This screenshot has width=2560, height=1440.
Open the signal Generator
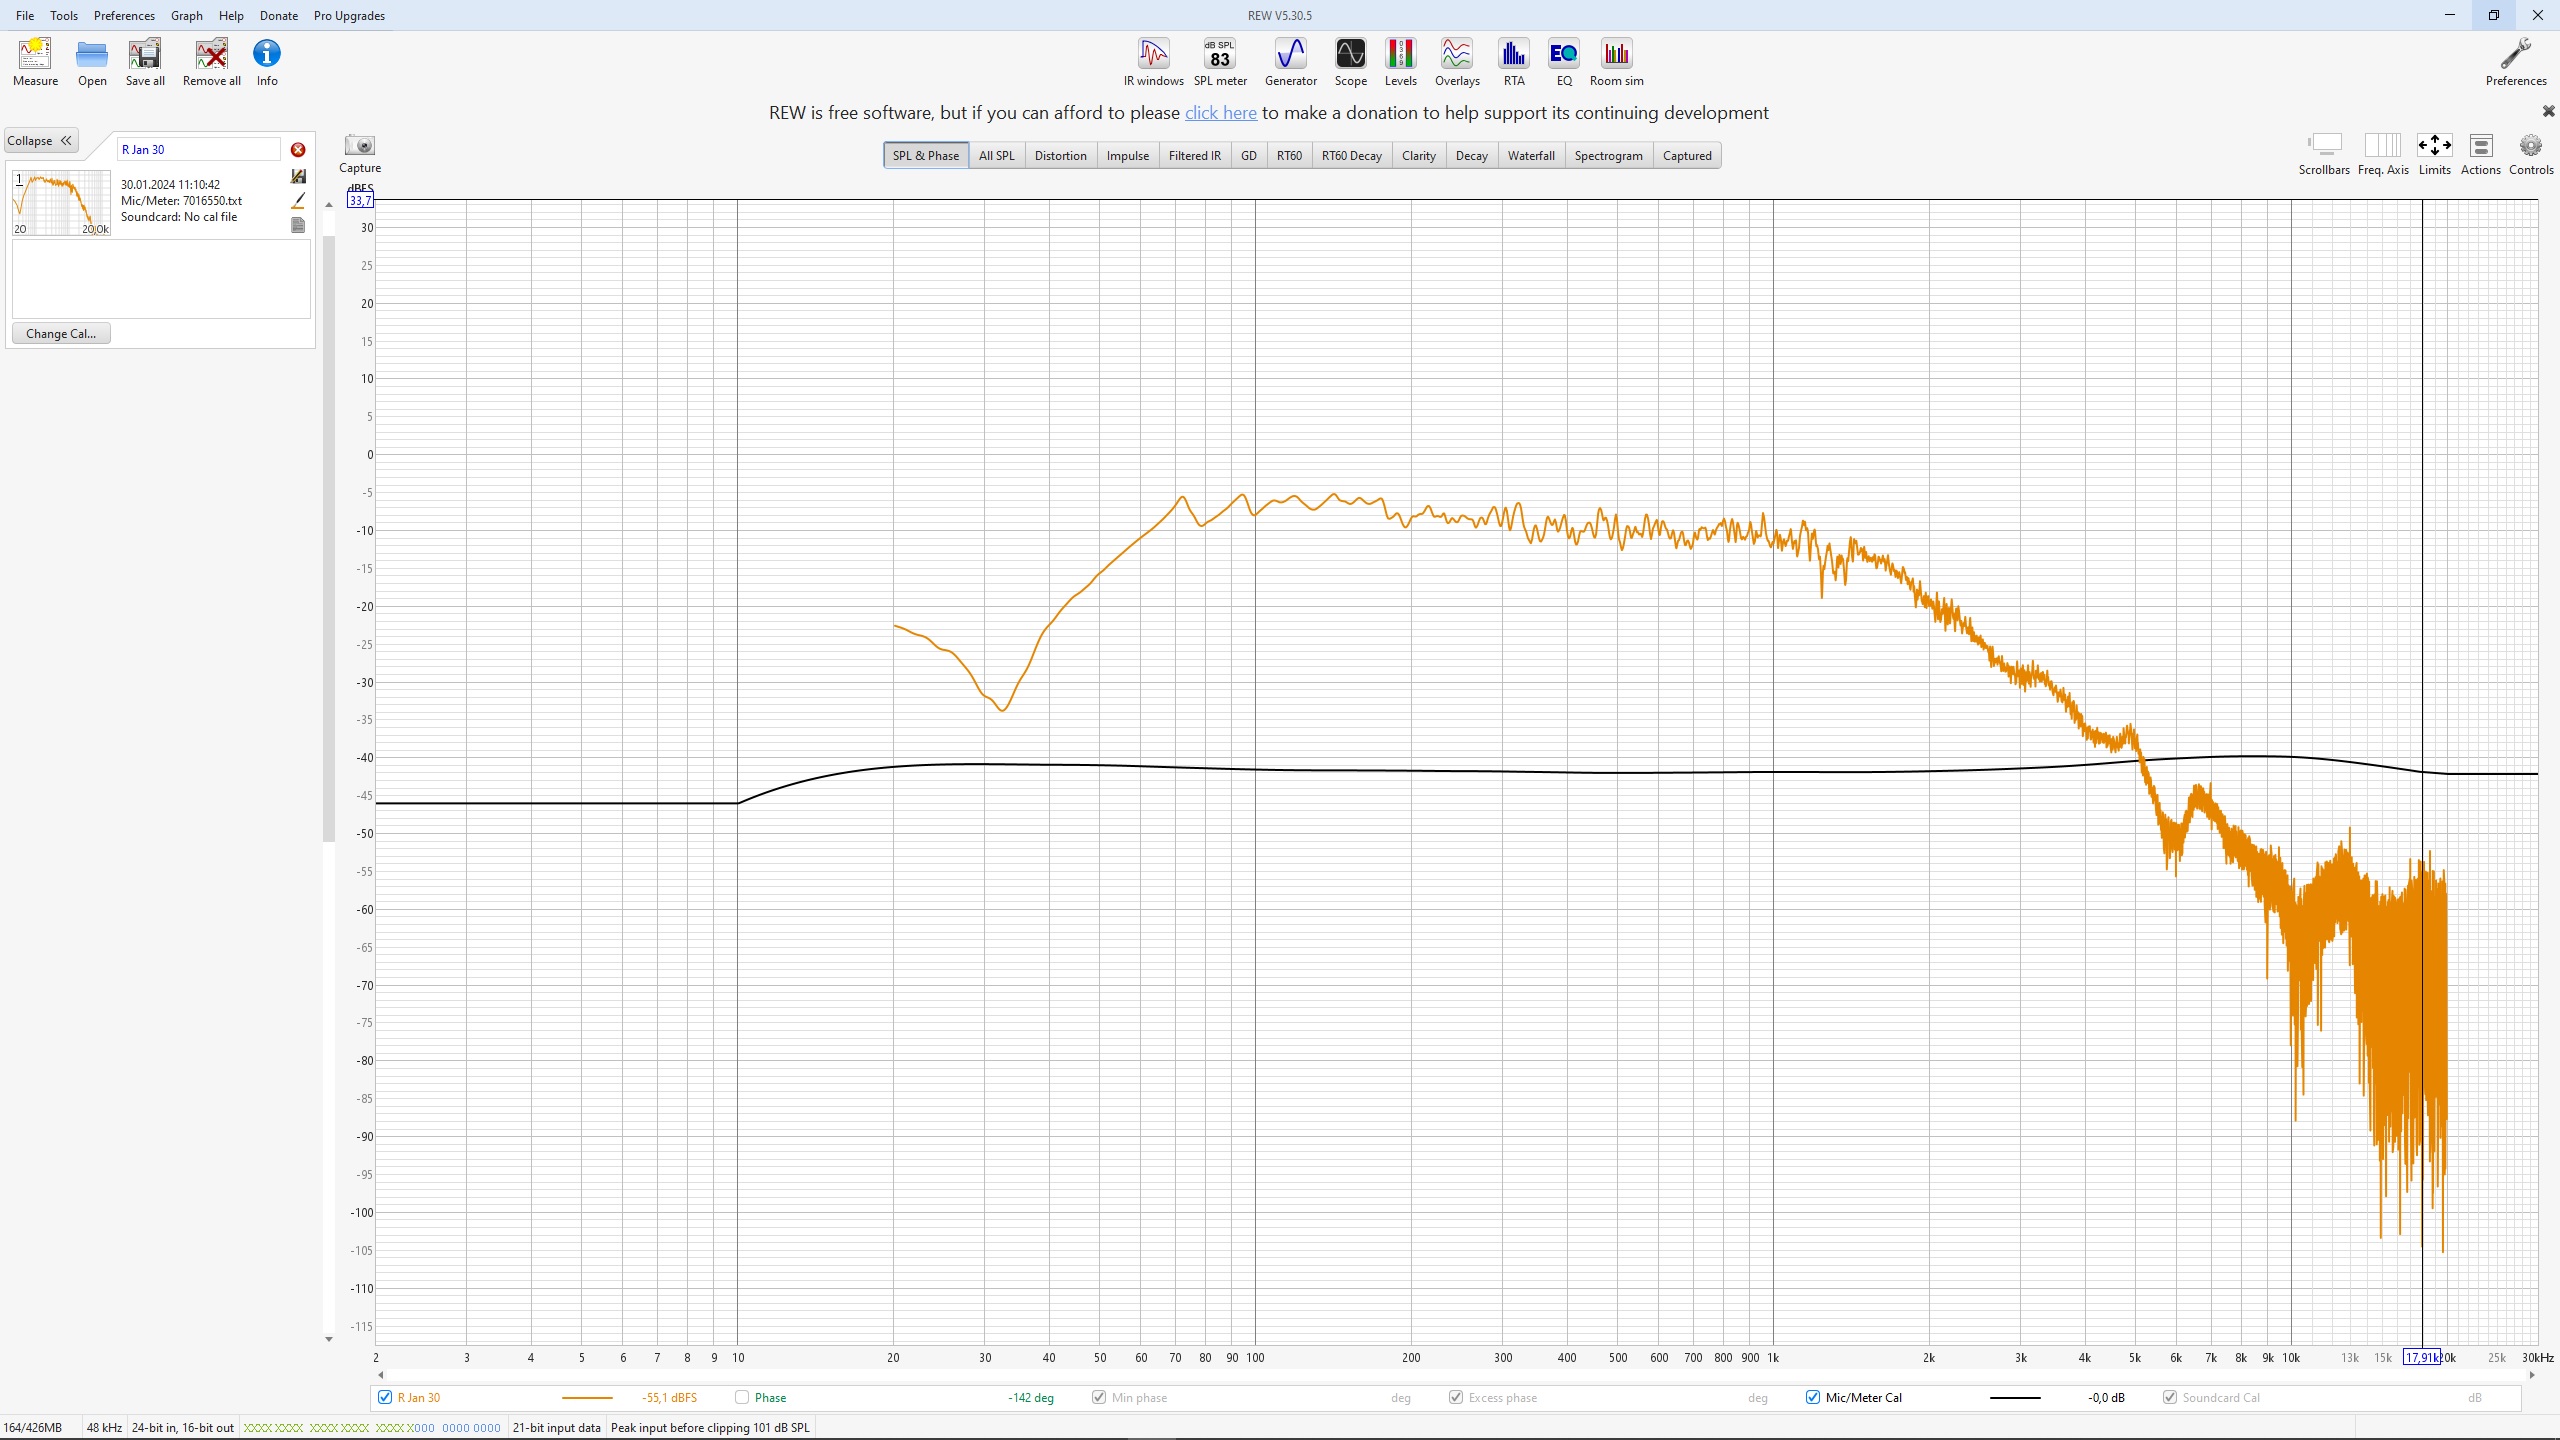pos(1291,62)
